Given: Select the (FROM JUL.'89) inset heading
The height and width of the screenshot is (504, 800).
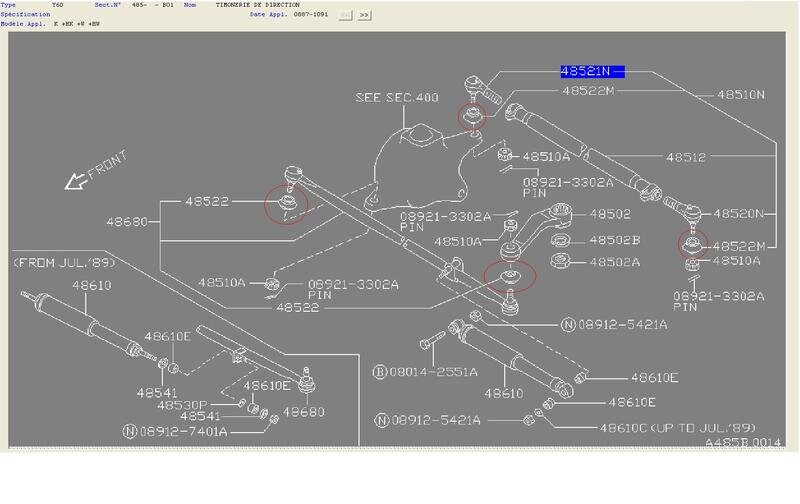Looking at the screenshot, I should point(60,261).
